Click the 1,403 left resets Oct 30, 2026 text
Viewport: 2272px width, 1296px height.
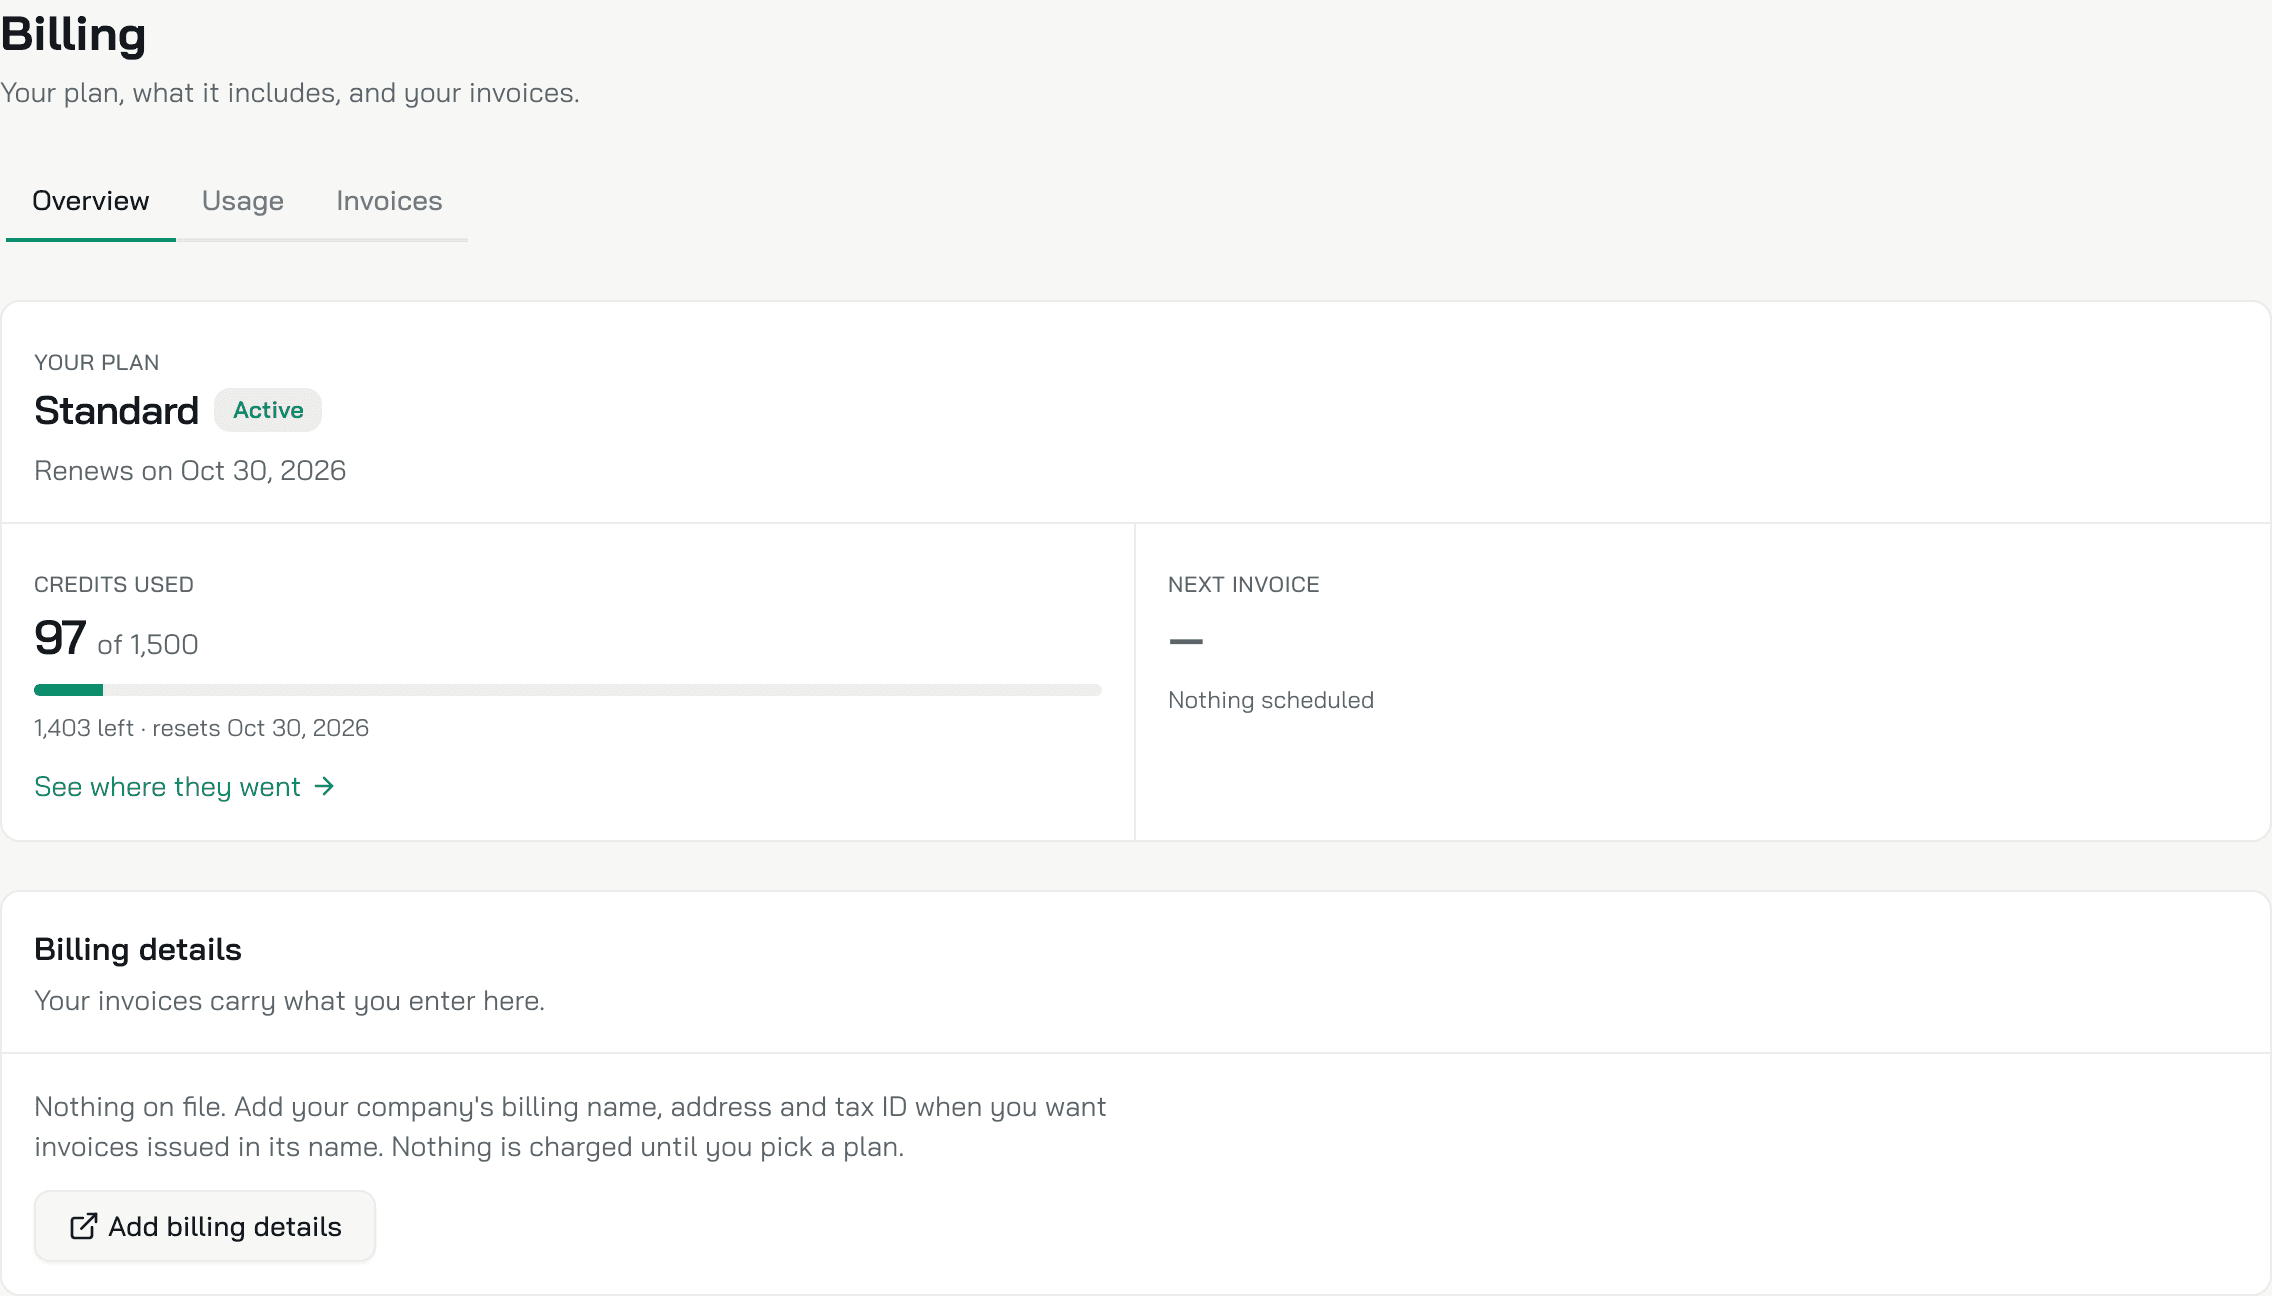[201, 728]
